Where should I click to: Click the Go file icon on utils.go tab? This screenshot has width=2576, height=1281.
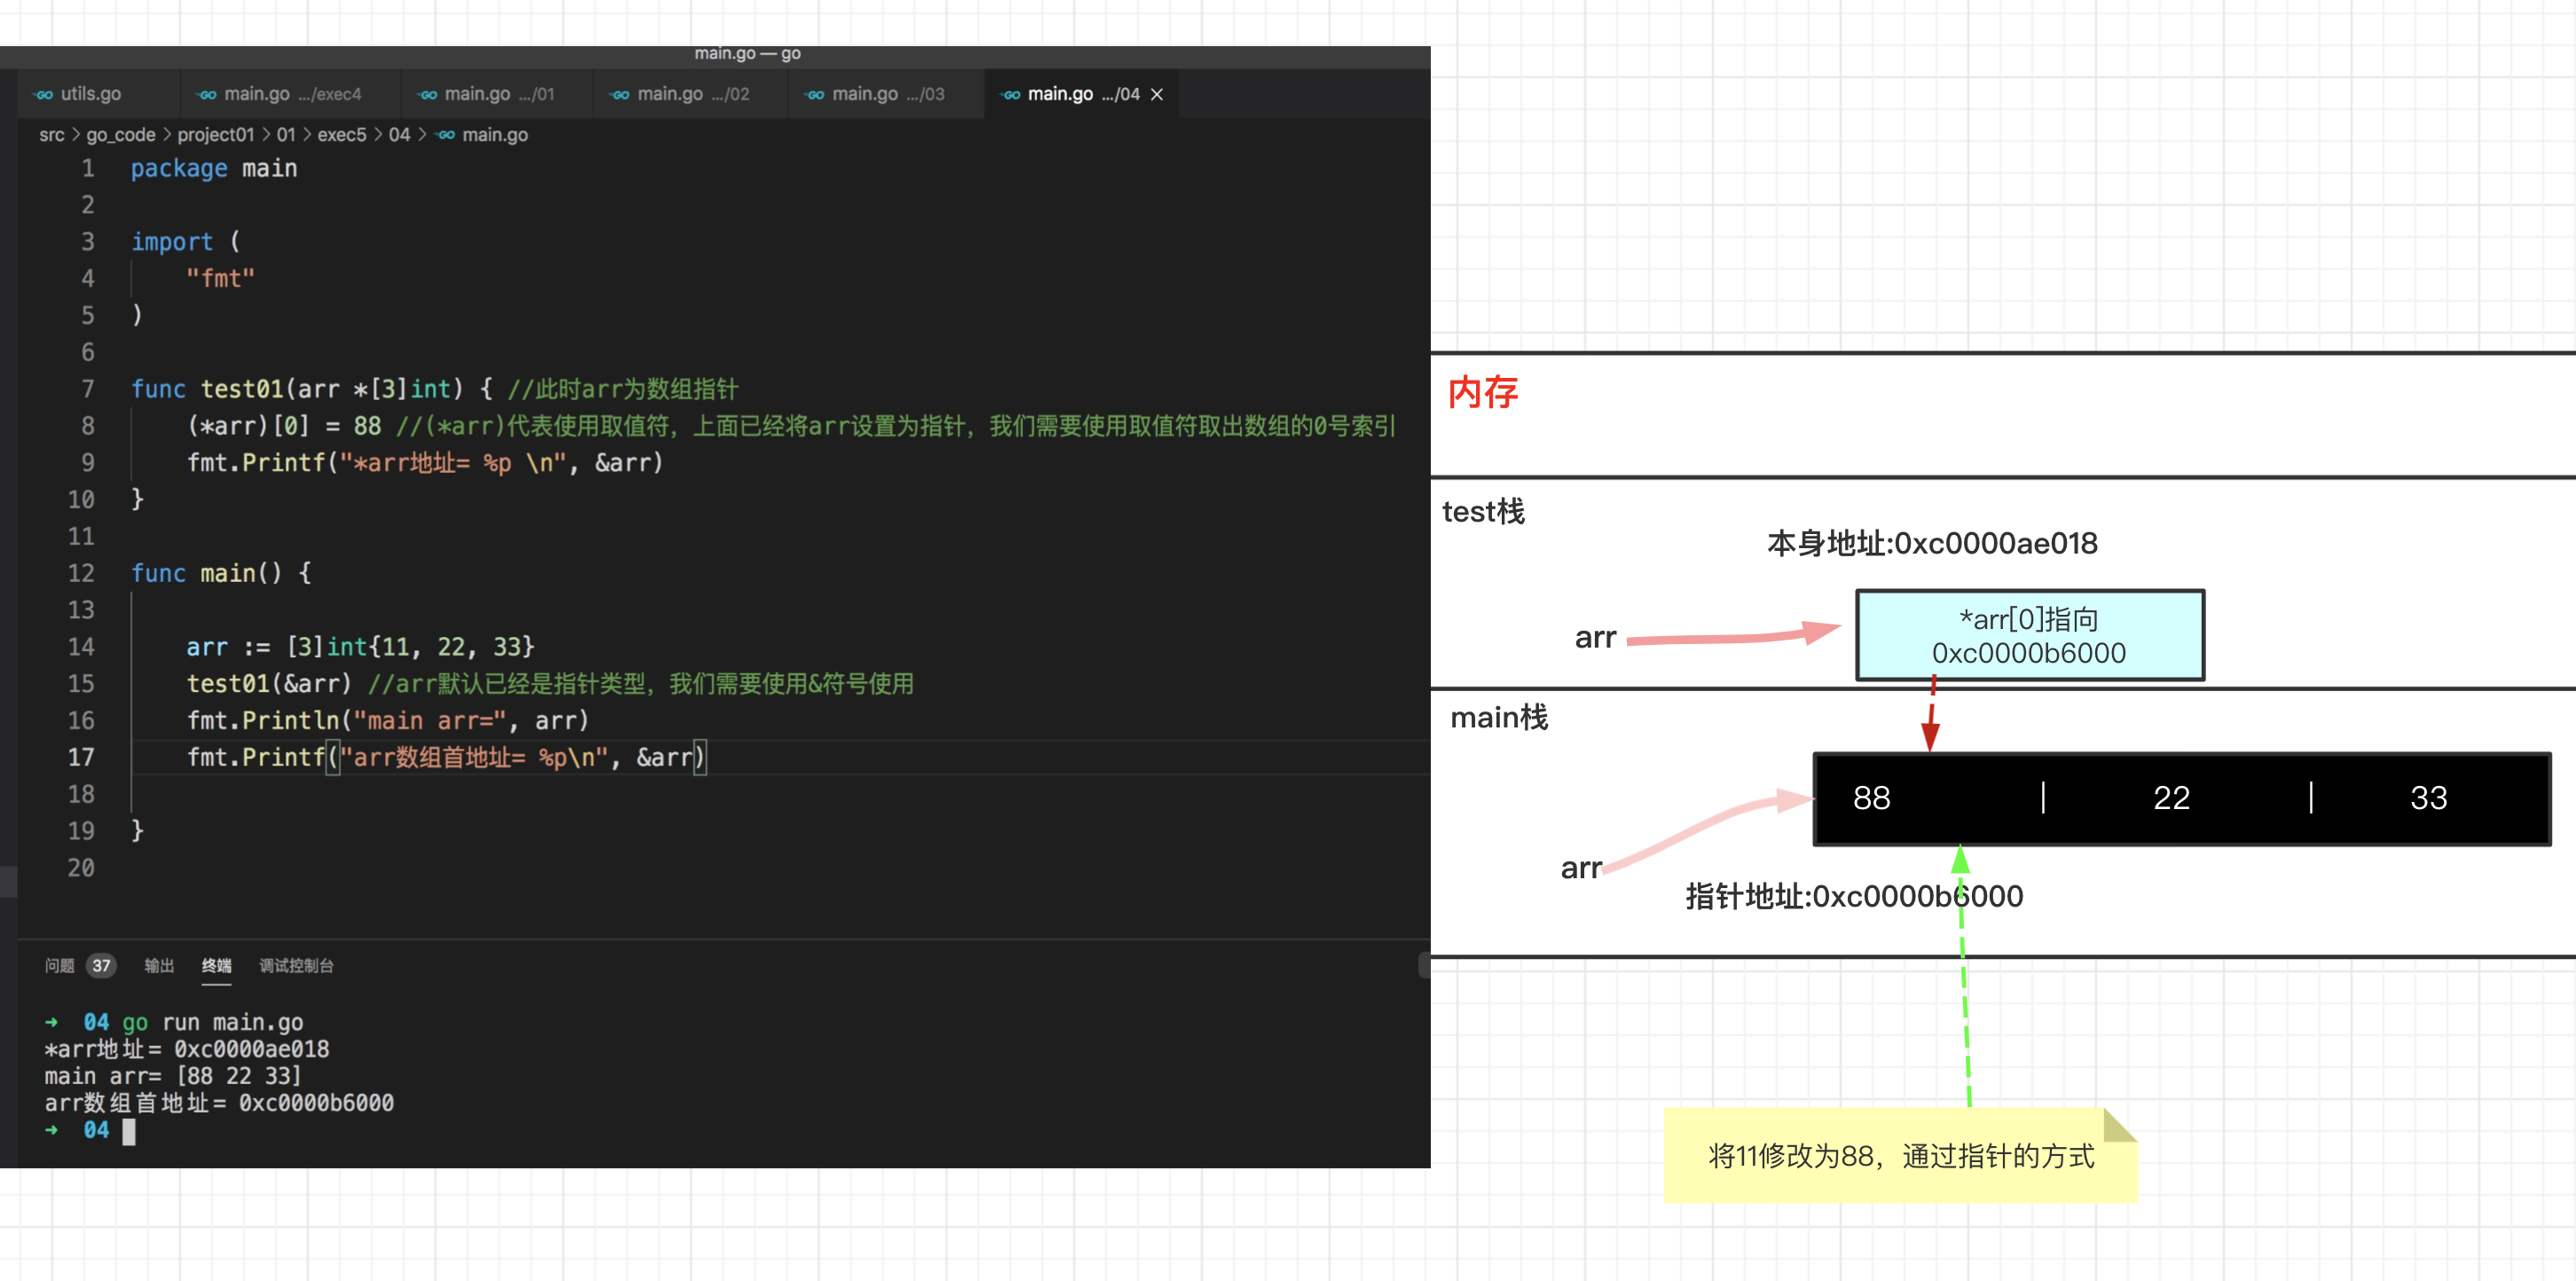pos(44,95)
